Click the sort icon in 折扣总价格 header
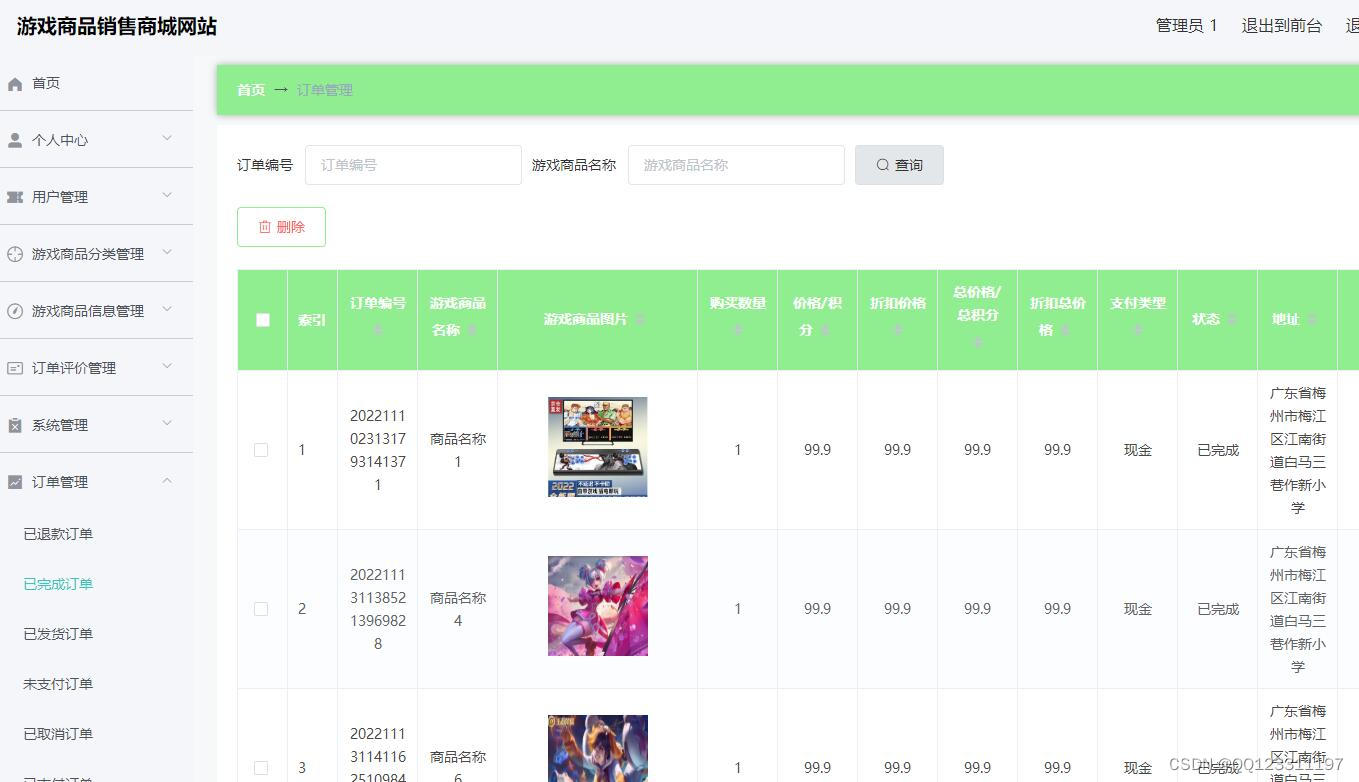Screen dimensions: 1359x782 pyautogui.click(x=1066, y=330)
